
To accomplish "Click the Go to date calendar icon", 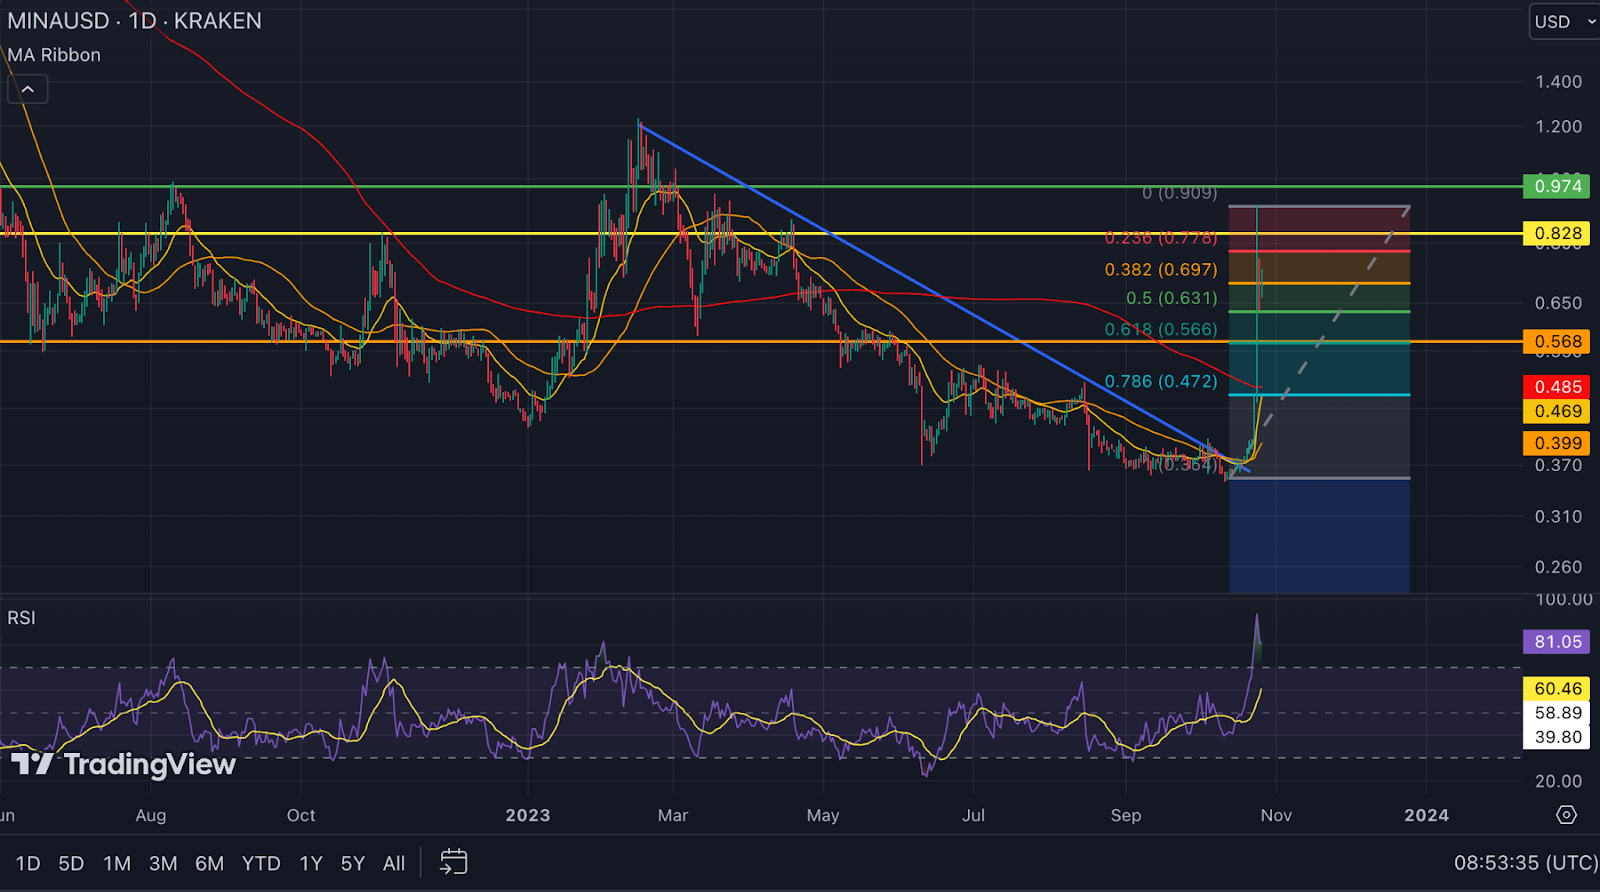I will tap(453, 862).
